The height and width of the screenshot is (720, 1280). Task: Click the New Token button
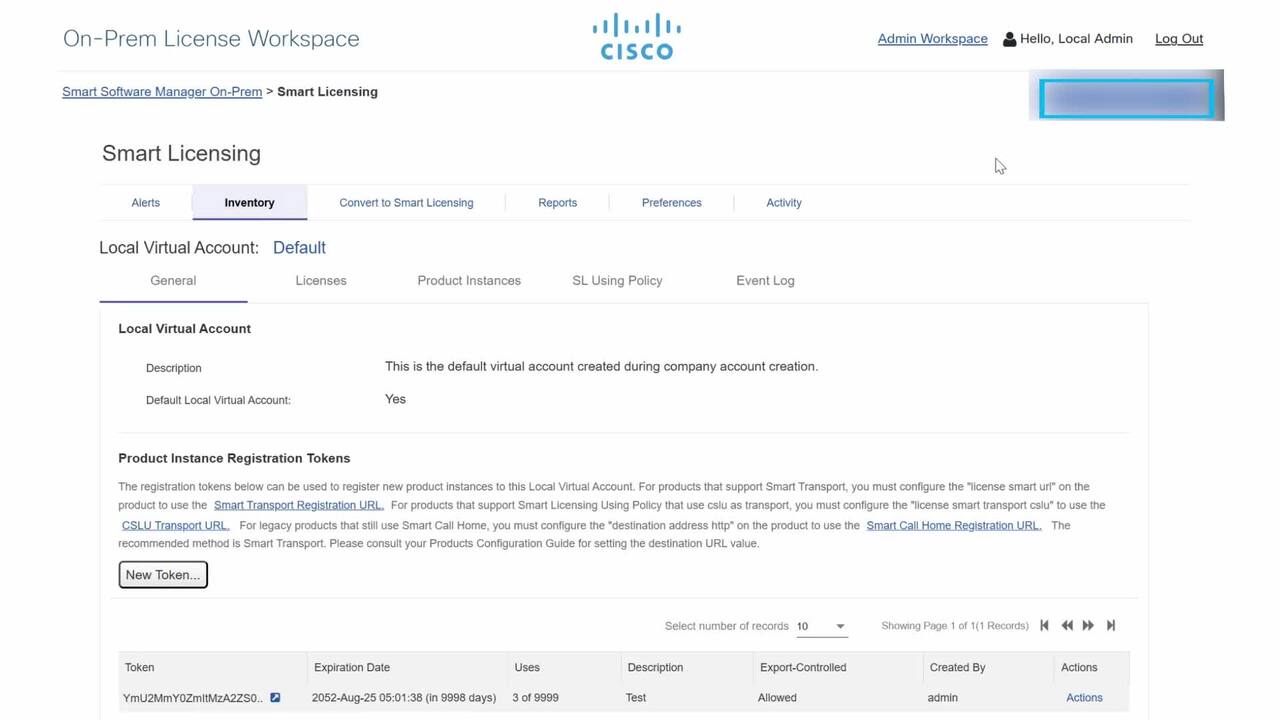[x=163, y=575]
